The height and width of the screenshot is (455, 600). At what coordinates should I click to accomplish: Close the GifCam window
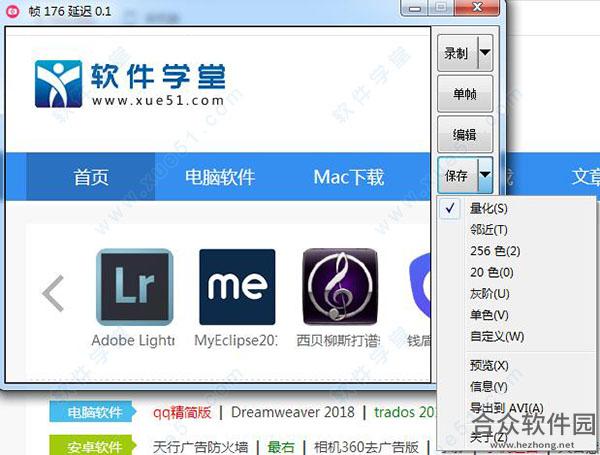[477, 8]
